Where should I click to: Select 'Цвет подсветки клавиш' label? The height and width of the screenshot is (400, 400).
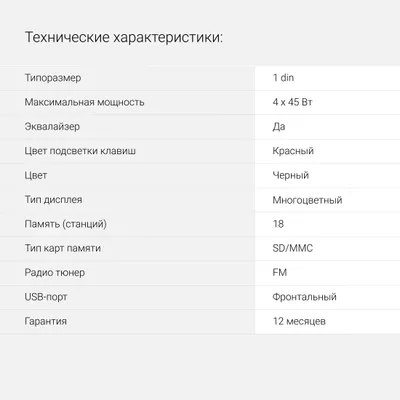80,151
